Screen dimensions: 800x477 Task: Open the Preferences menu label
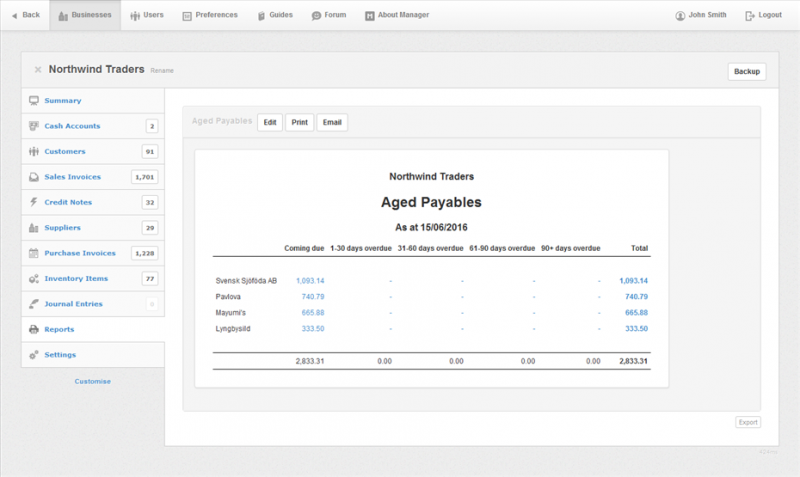216,15
